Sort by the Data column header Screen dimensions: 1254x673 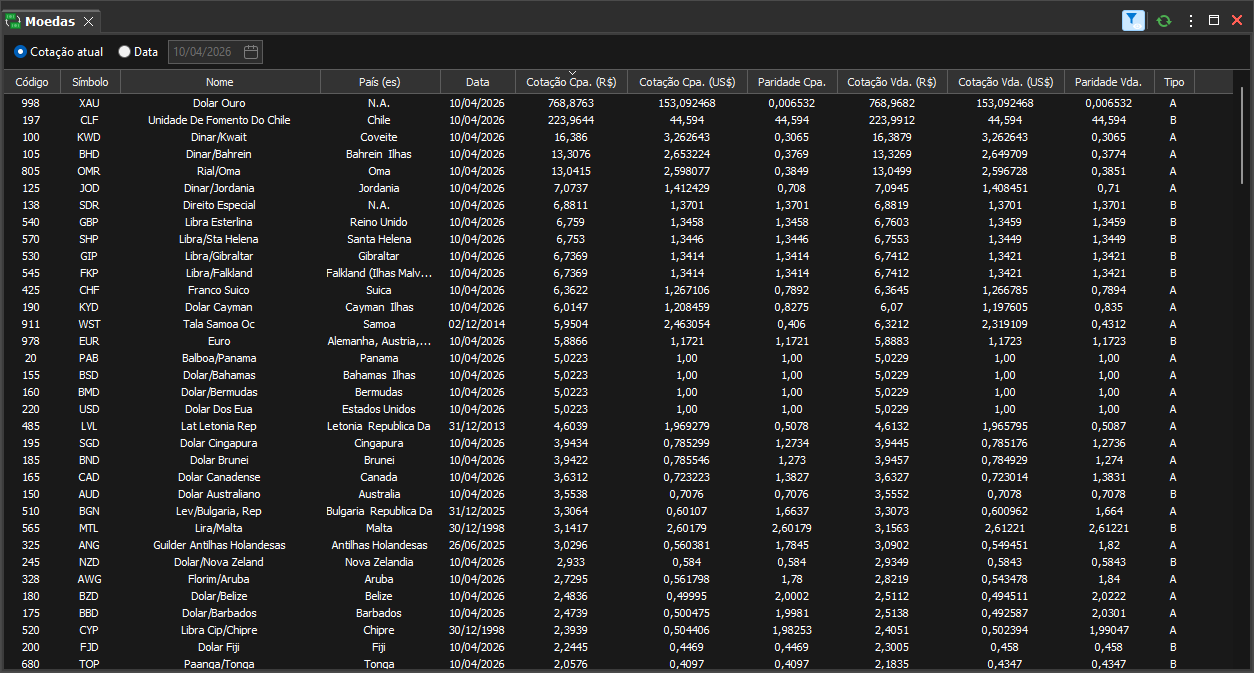478,82
